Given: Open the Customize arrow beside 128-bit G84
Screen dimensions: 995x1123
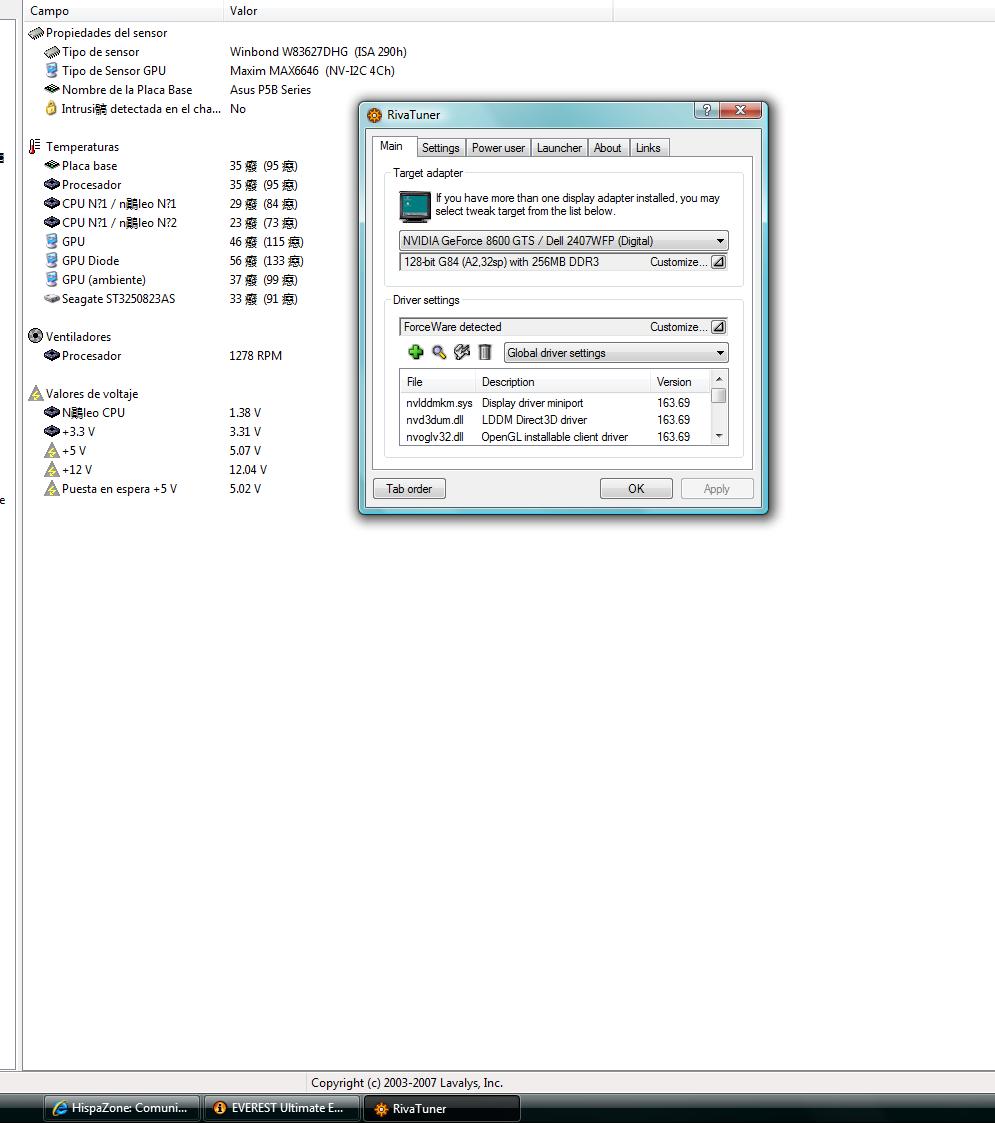Looking at the screenshot, I should point(718,262).
